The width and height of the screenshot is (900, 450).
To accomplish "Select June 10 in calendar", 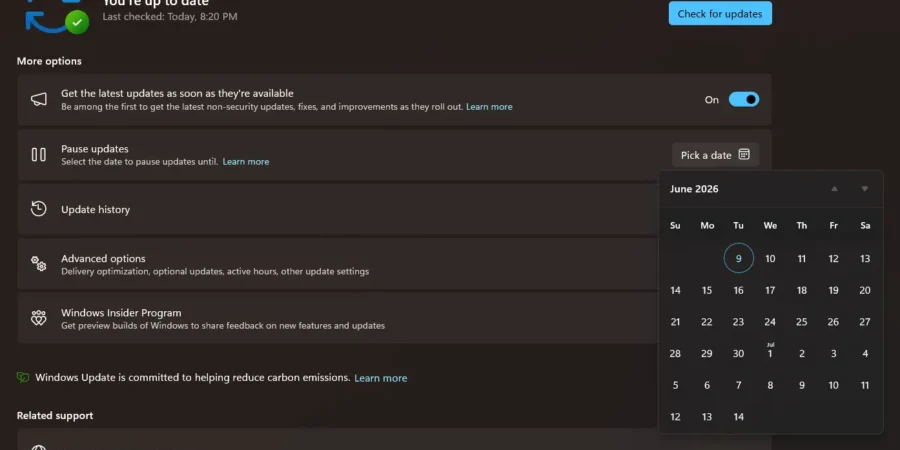I will (770, 258).
